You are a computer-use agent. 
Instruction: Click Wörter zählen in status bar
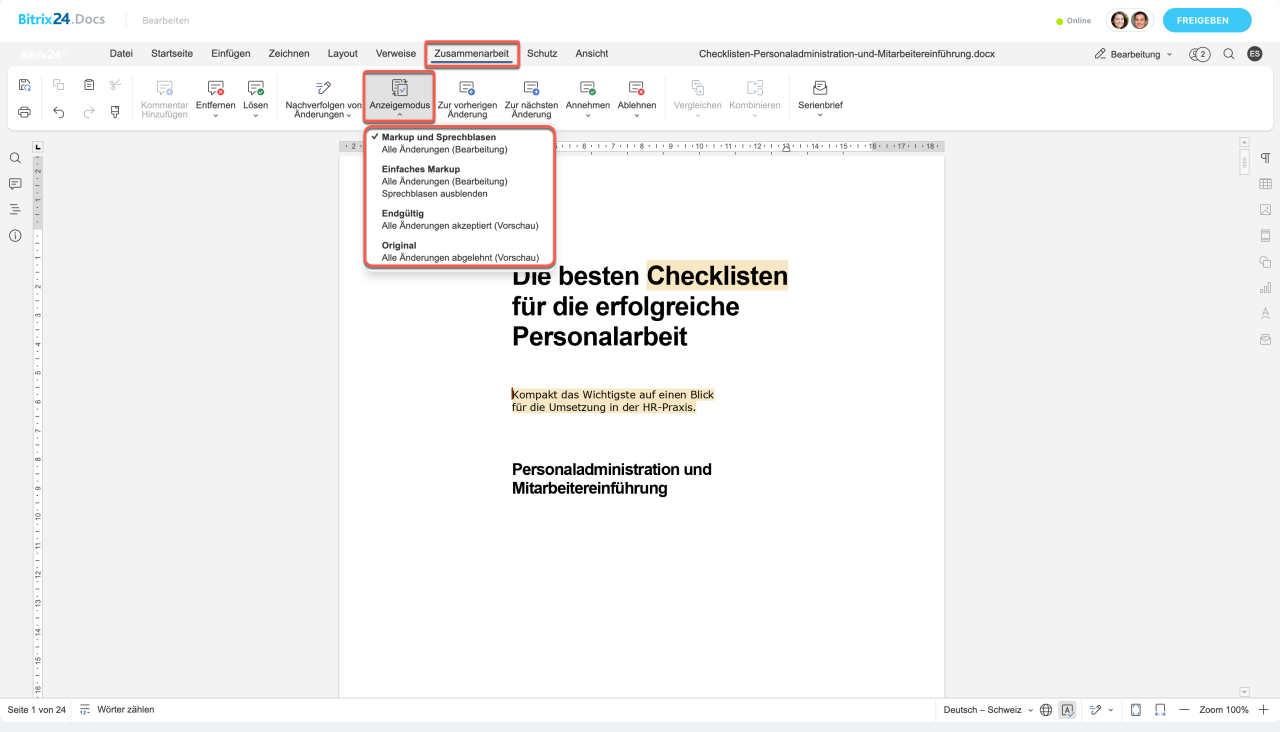pos(125,710)
